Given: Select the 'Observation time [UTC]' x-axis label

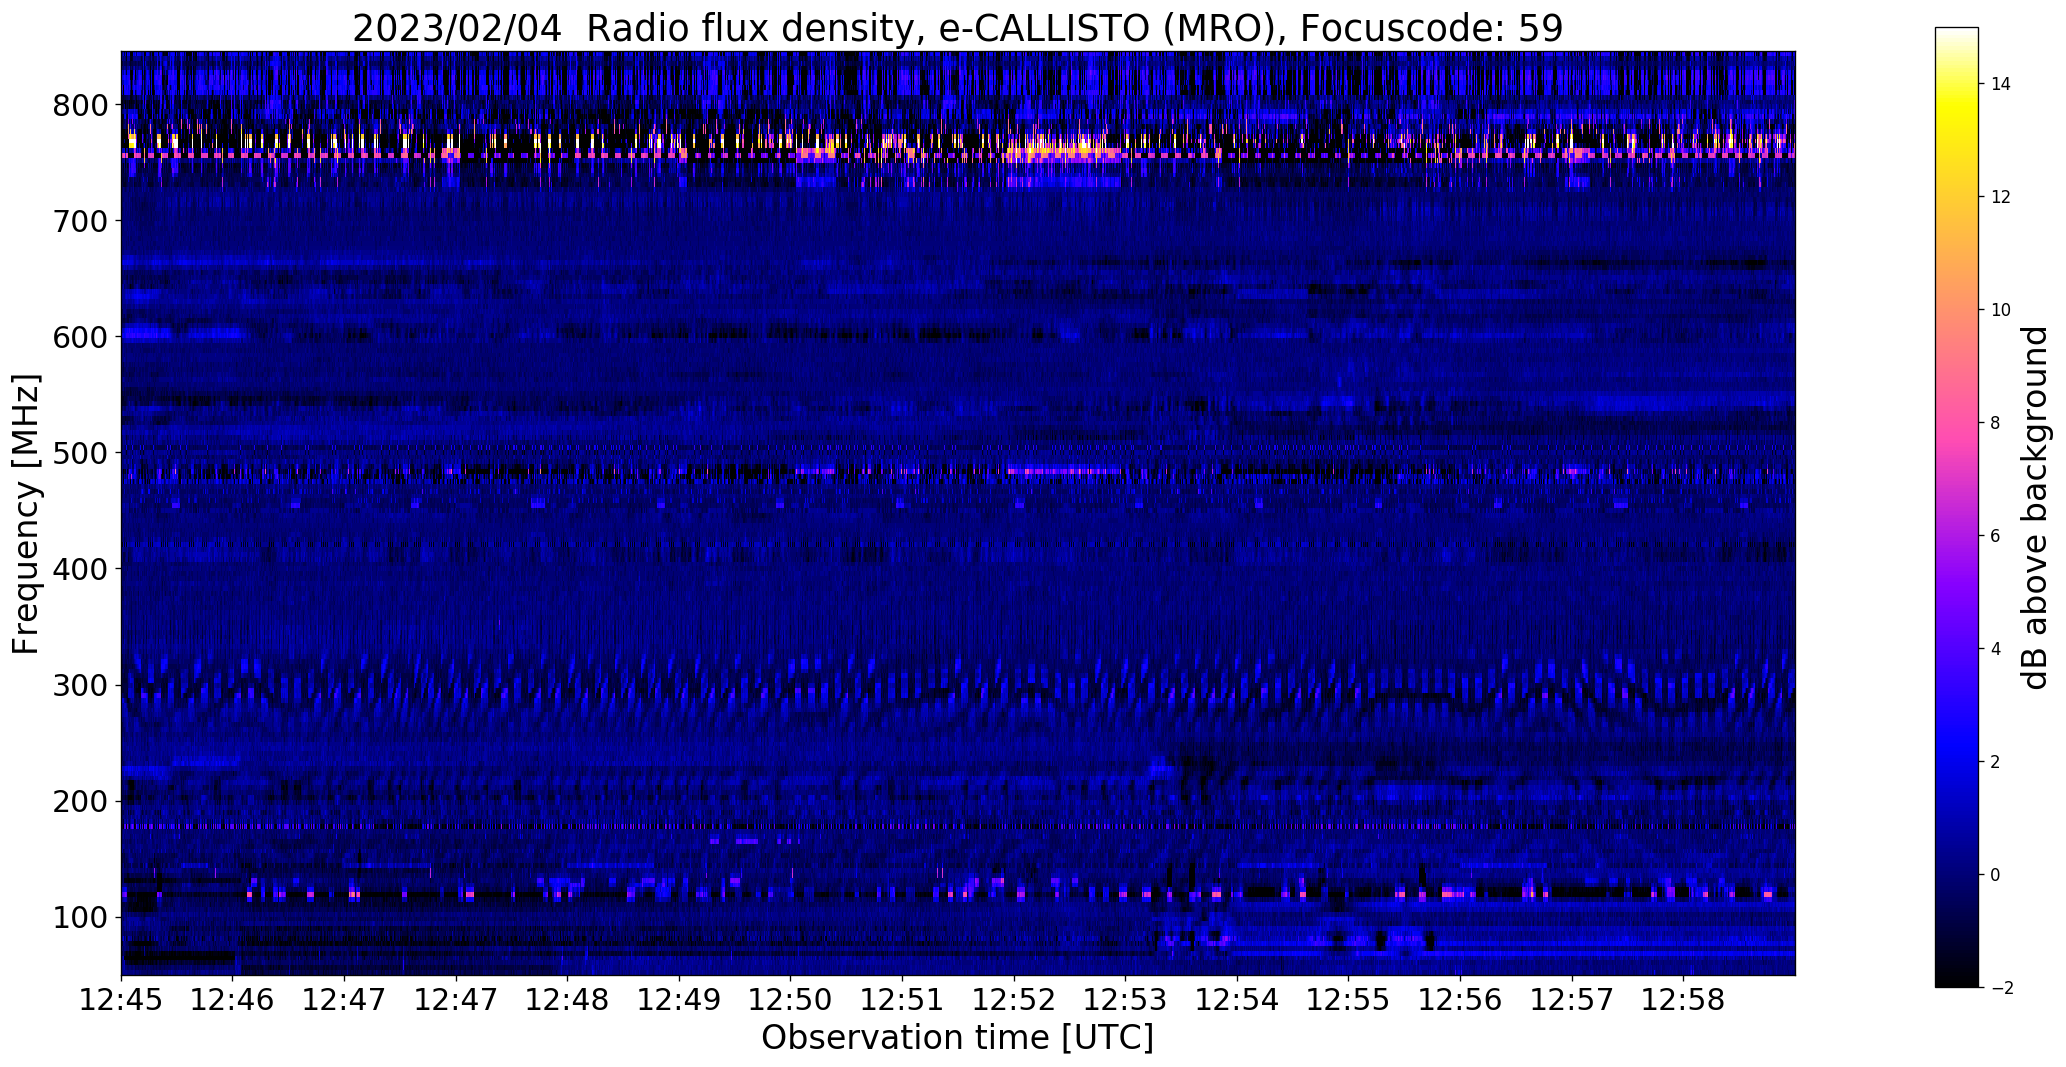Looking at the screenshot, I should (x=957, y=1038).
